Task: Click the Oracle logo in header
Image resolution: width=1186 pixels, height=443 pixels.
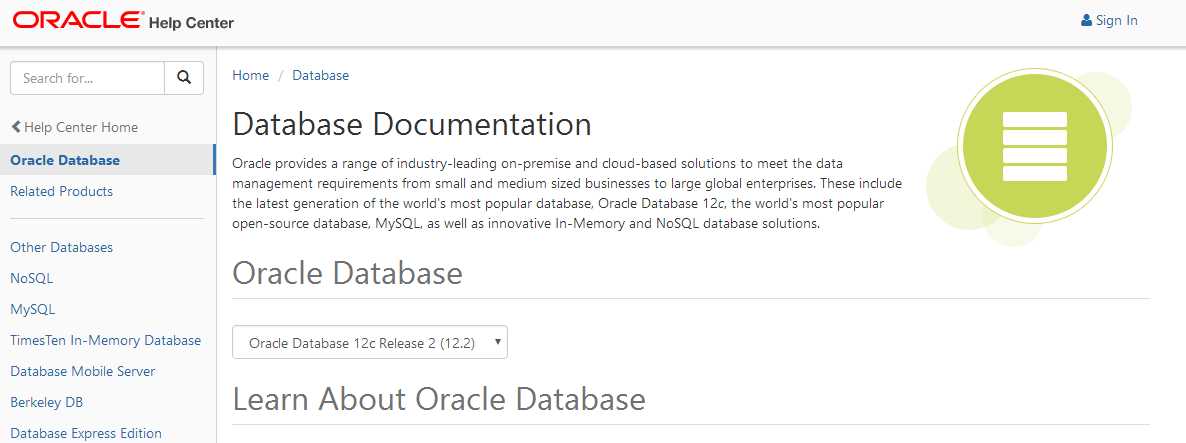Action: (x=78, y=21)
